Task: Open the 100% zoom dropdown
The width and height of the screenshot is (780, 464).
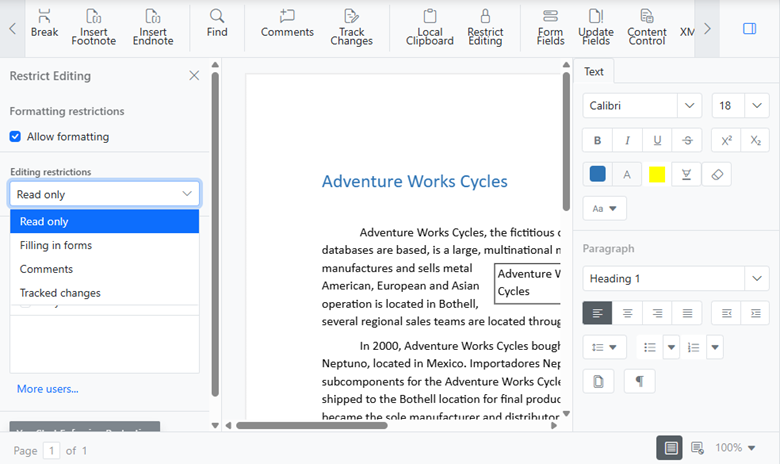Action: tap(735, 448)
